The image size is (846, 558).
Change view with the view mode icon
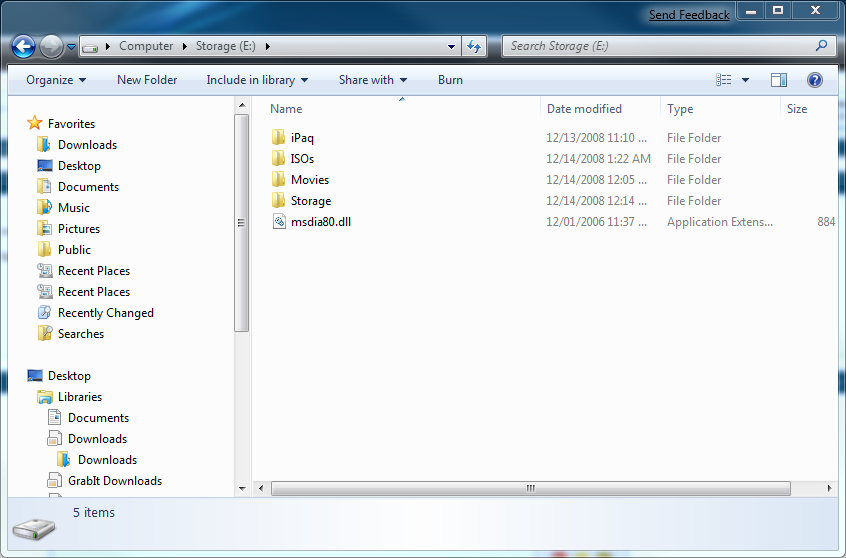point(724,80)
